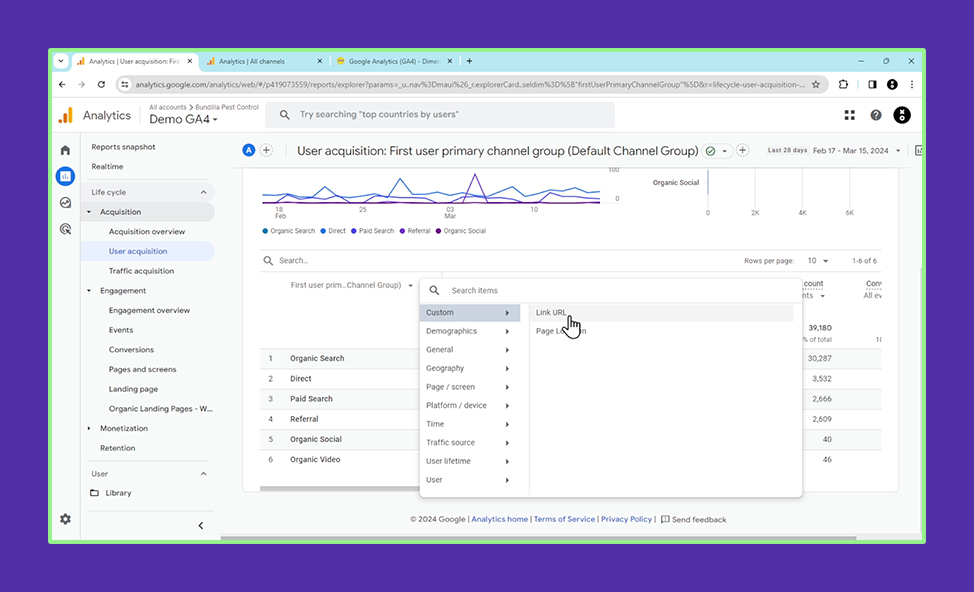This screenshot has height=592, width=974.
Task: Expand the Monetization tree item
Action: (89, 429)
